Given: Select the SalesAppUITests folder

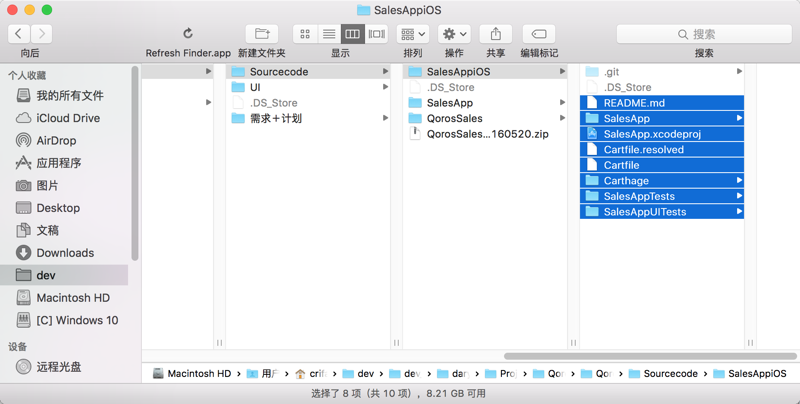Looking at the screenshot, I should (662, 212).
